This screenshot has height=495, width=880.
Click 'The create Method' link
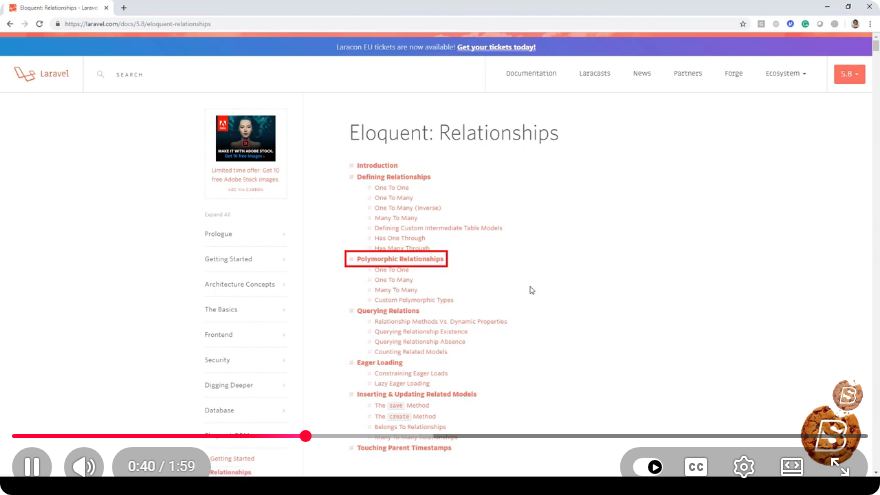click(x=405, y=416)
